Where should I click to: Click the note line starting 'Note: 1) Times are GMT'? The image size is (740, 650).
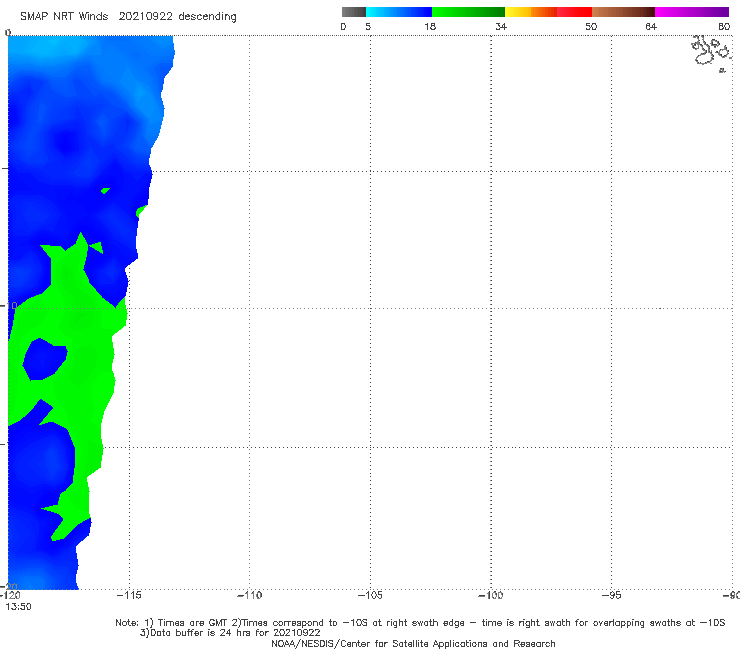pos(420,623)
